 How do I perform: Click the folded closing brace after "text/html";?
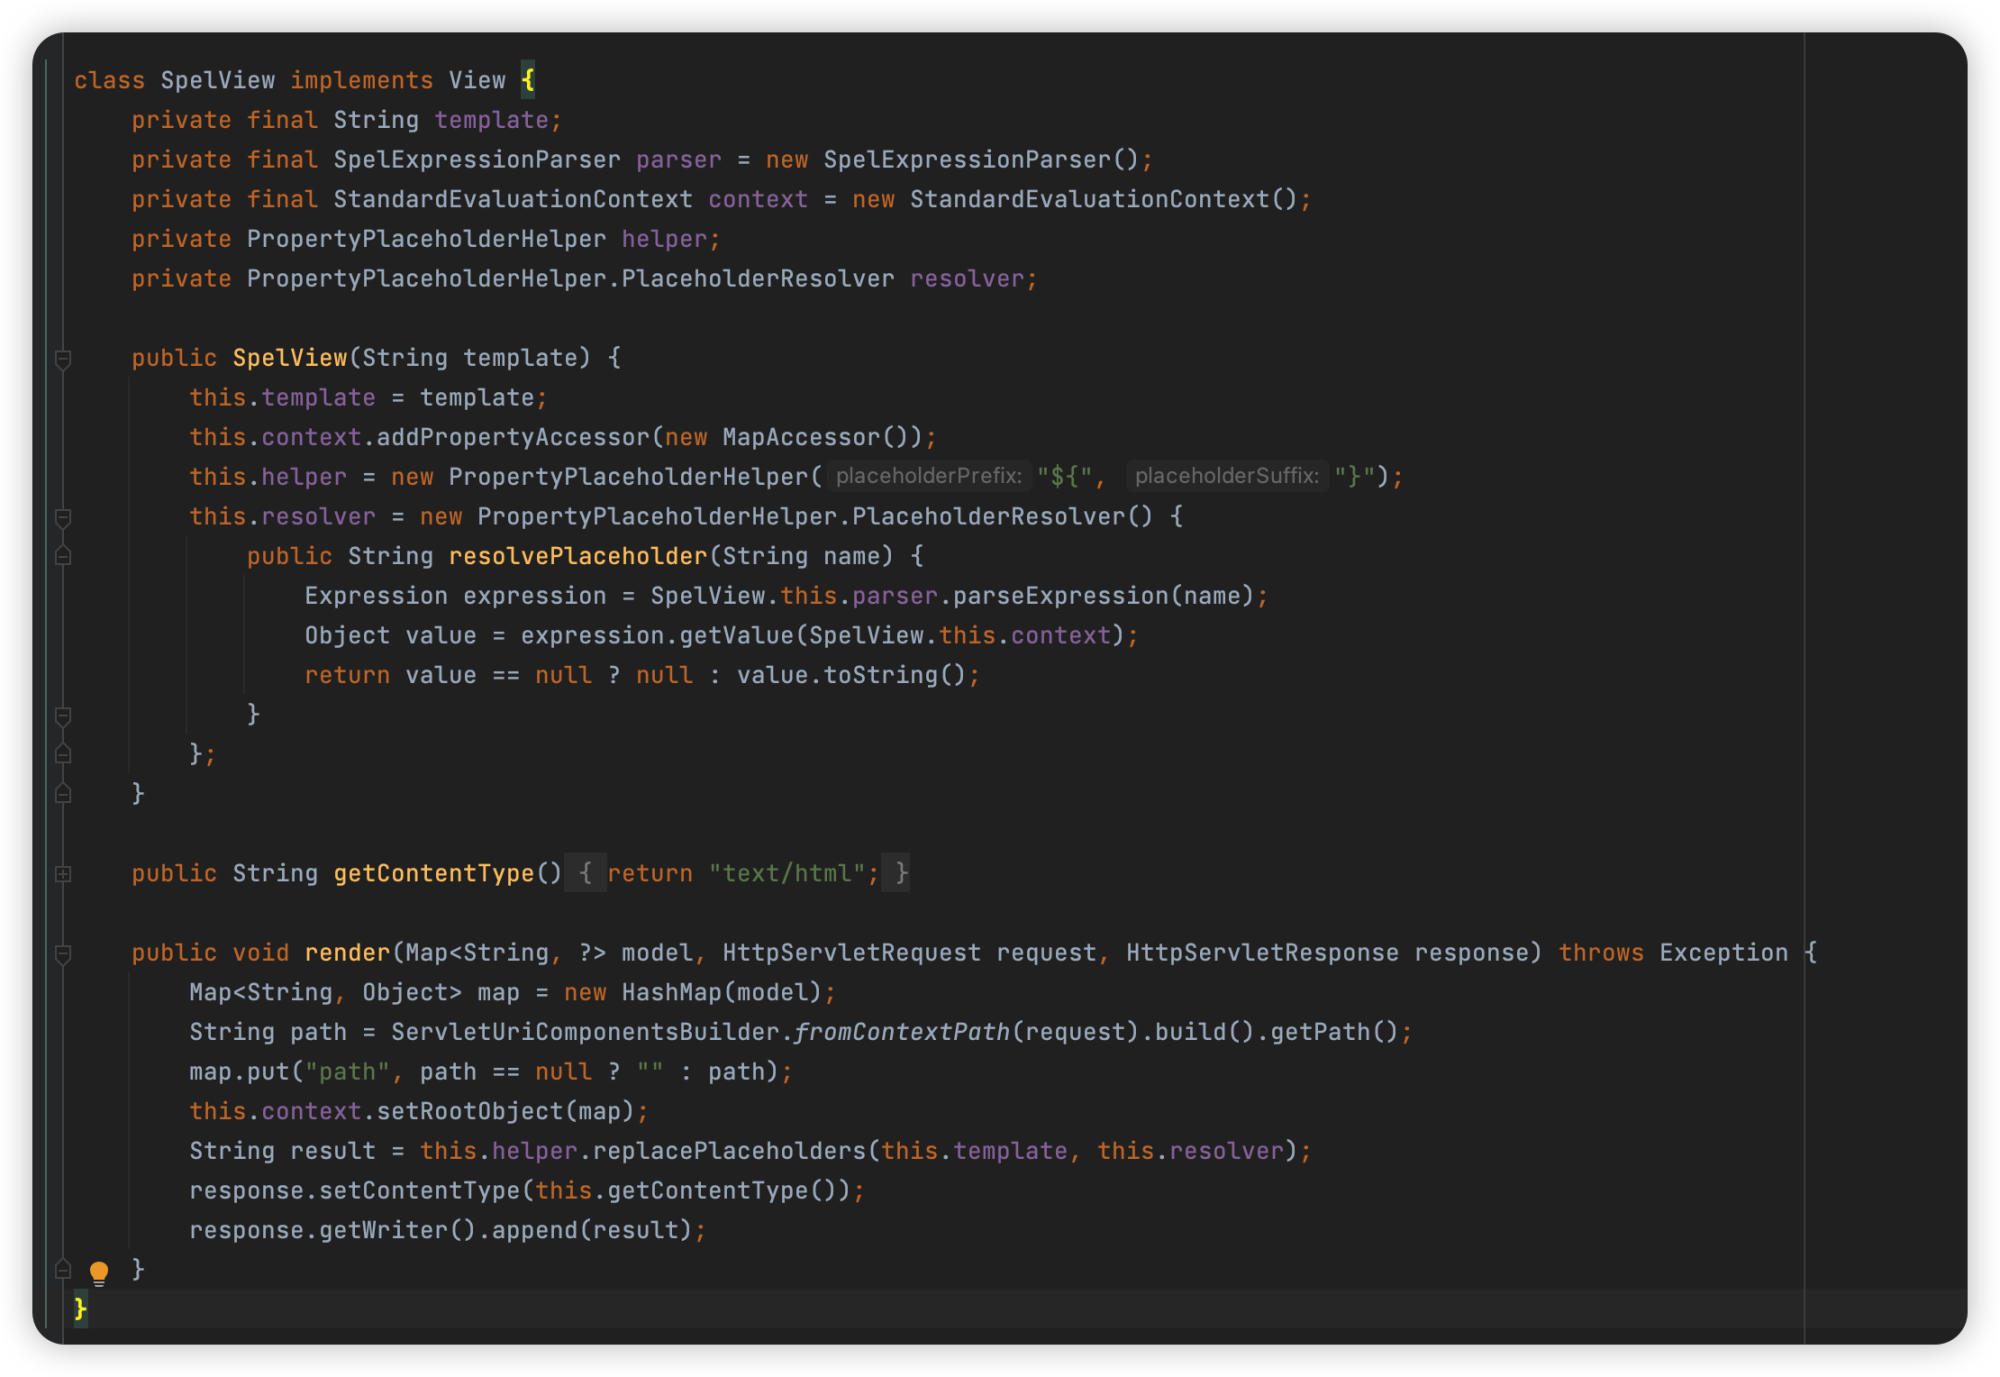tap(900, 874)
